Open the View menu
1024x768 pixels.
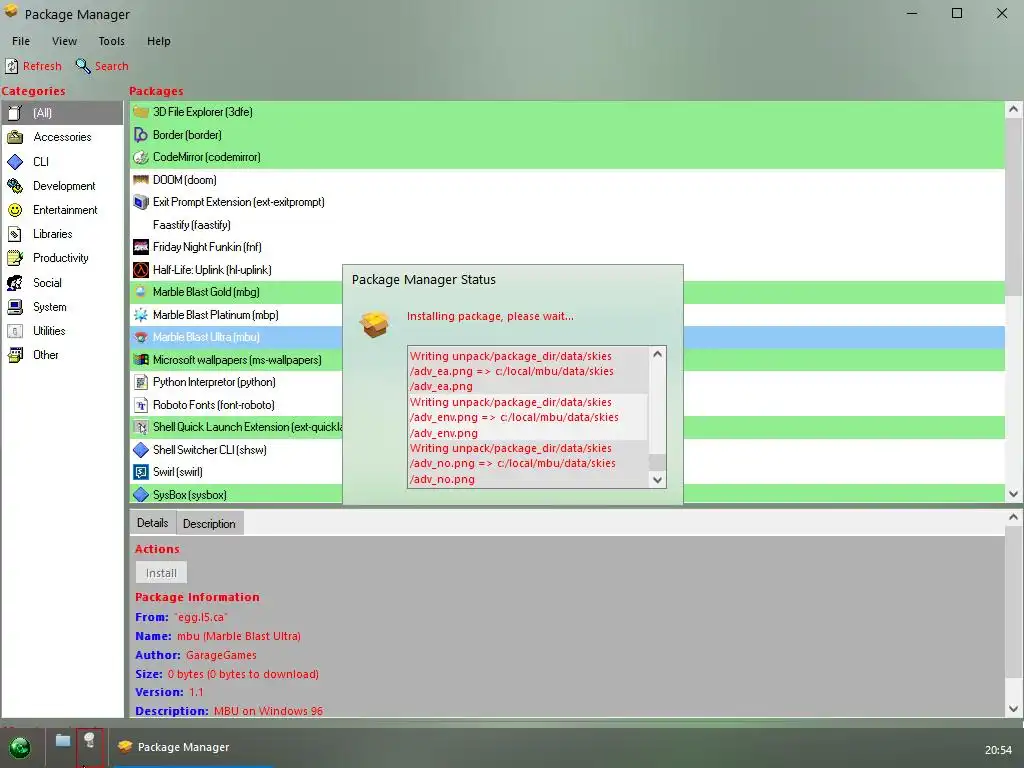(65, 41)
